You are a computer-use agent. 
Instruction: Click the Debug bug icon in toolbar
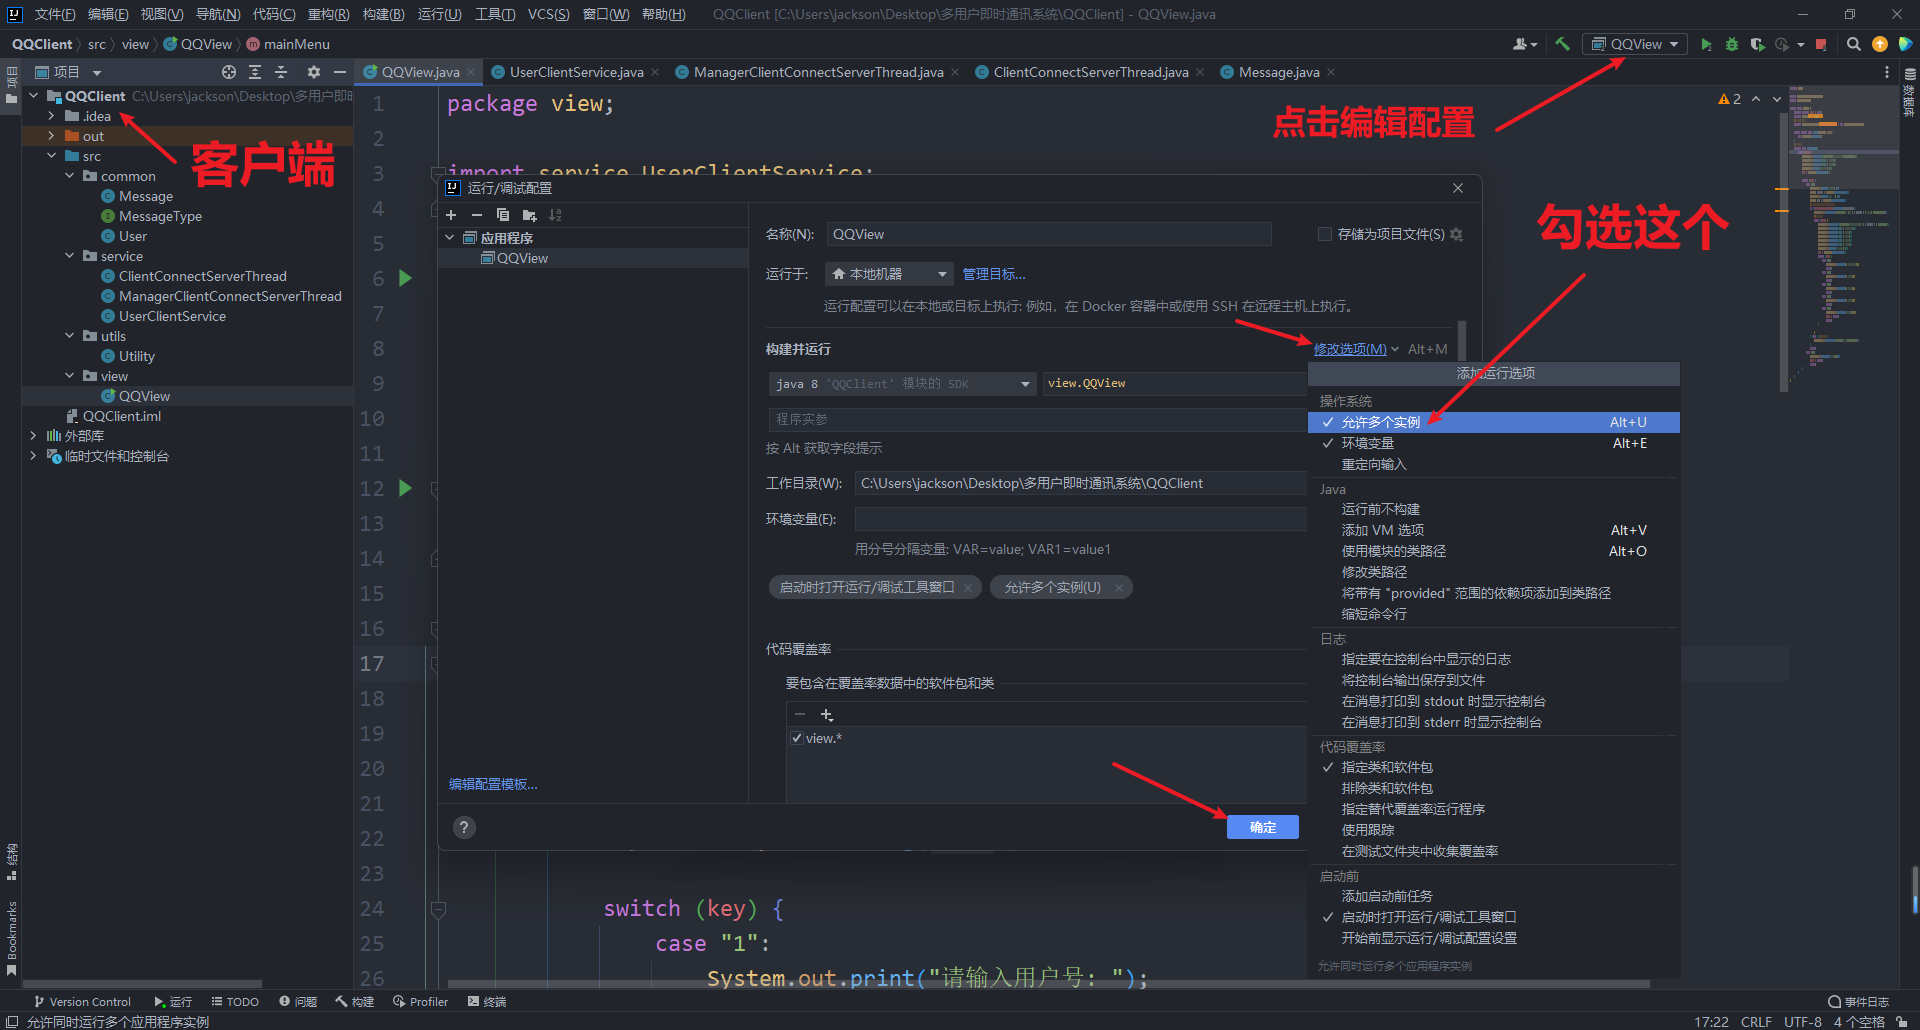click(x=1732, y=44)
